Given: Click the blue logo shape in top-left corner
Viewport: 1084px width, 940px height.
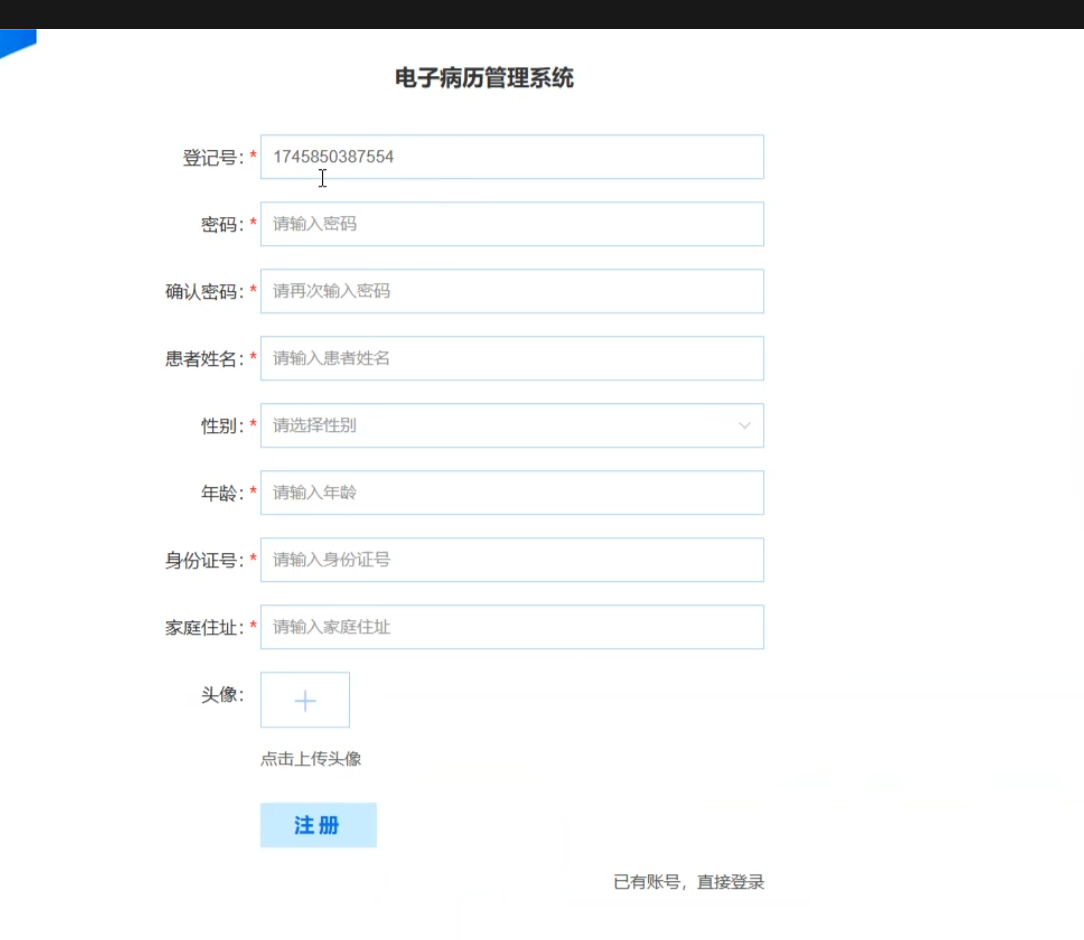Looking at the screenshot, I should coord(17,42).
